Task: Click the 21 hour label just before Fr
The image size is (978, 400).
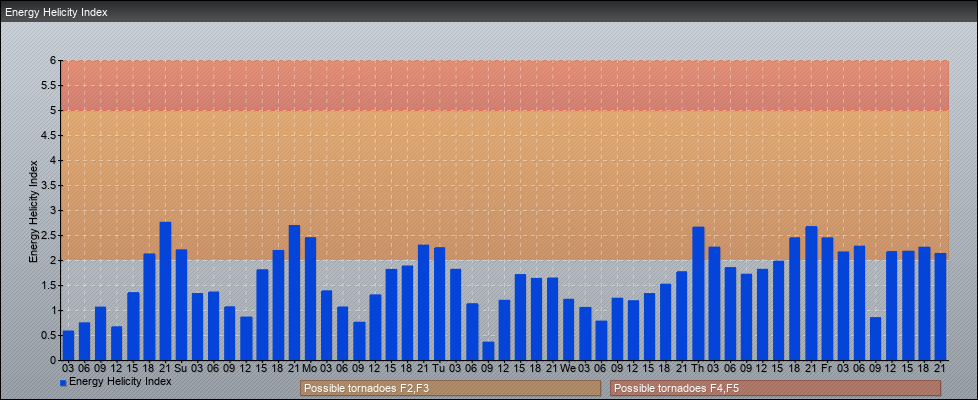Action: coord(811,368)
